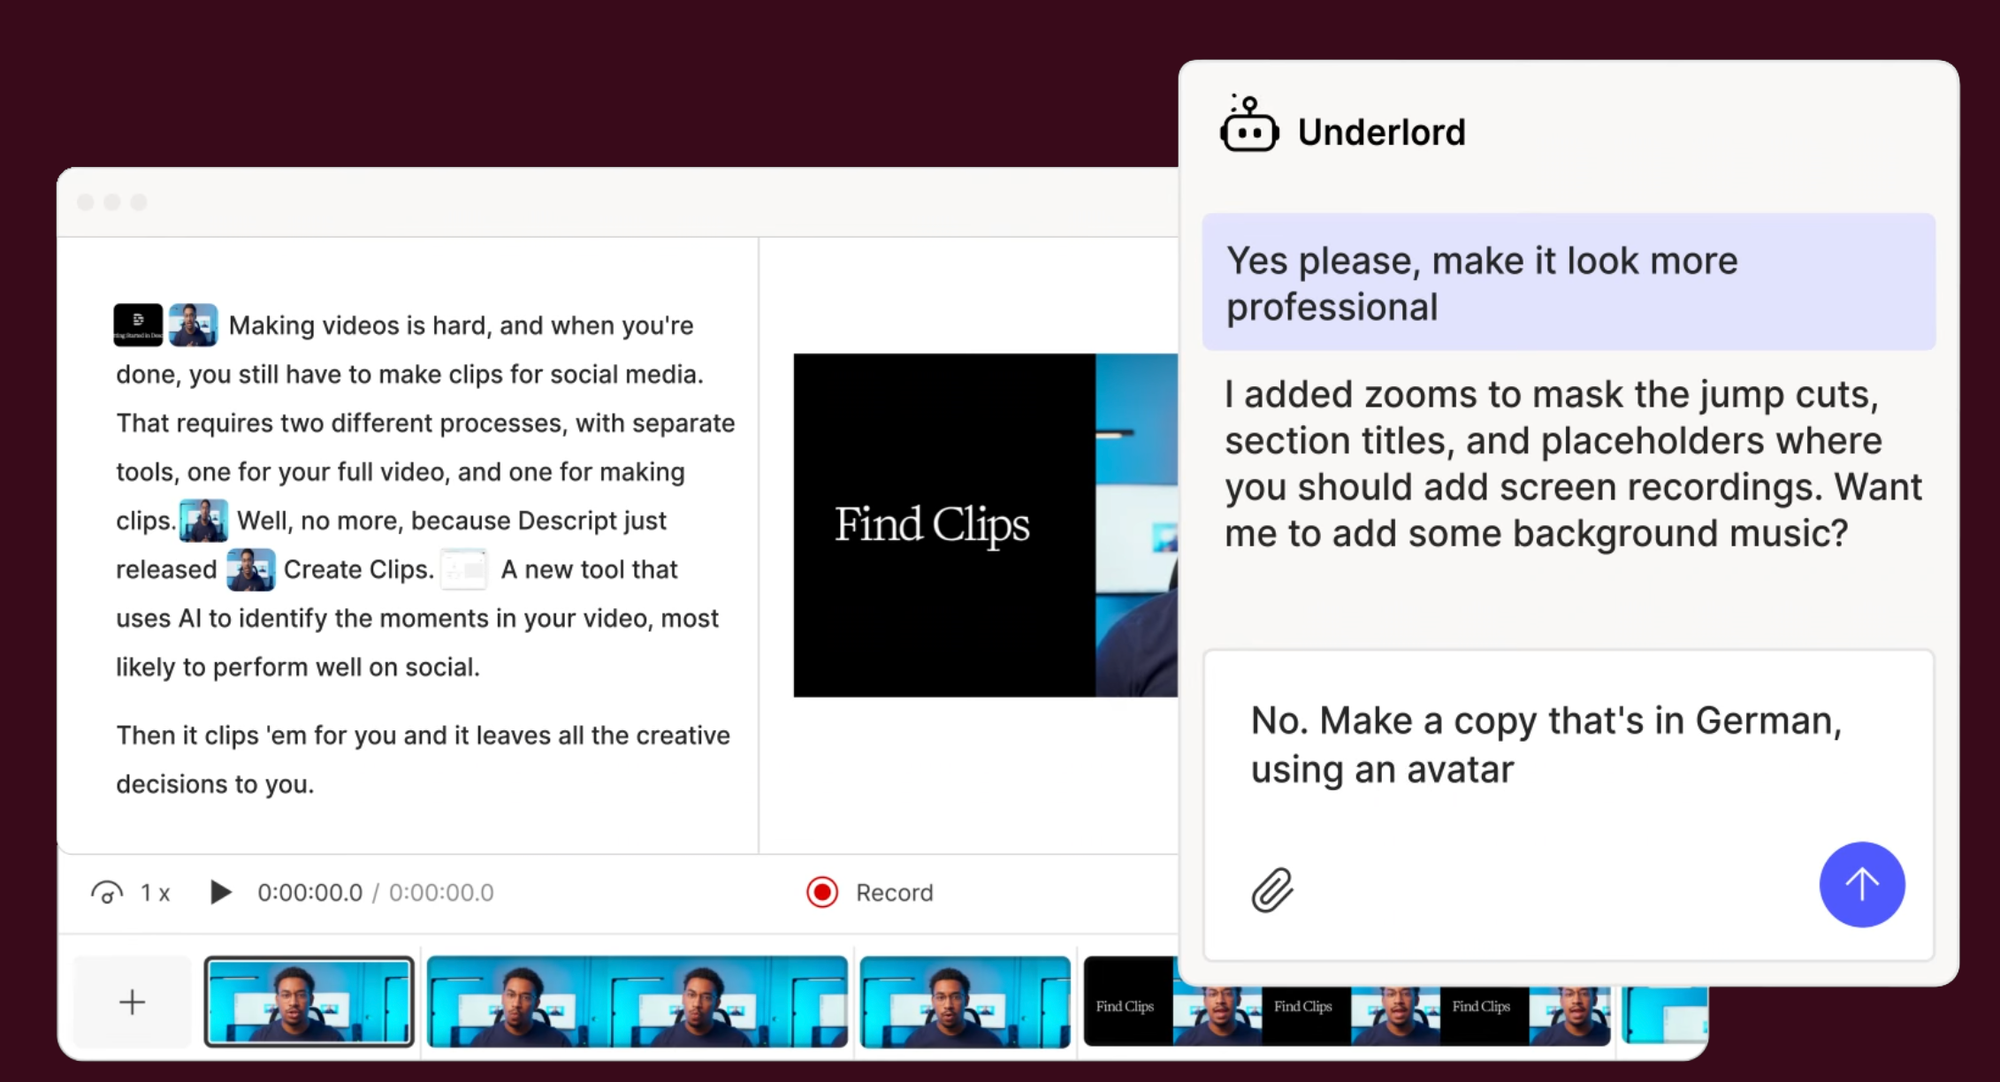Click the current time 0:00:00.0 display
2000x1082 pixels.
(x=310, y=892)
